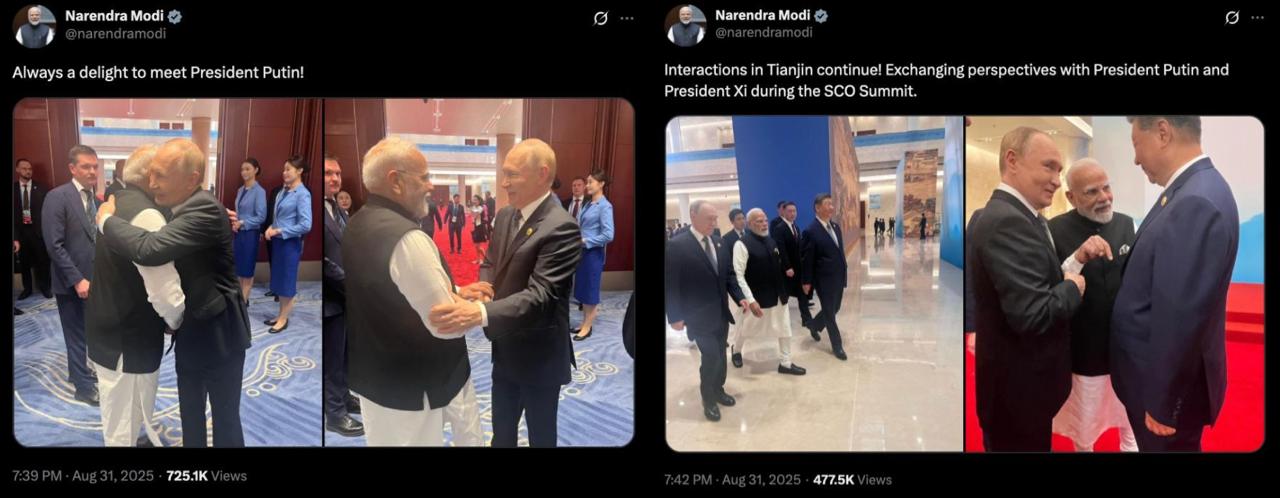
Task: Click the profile avatar on the right tweet
Action: coord(686,26)
